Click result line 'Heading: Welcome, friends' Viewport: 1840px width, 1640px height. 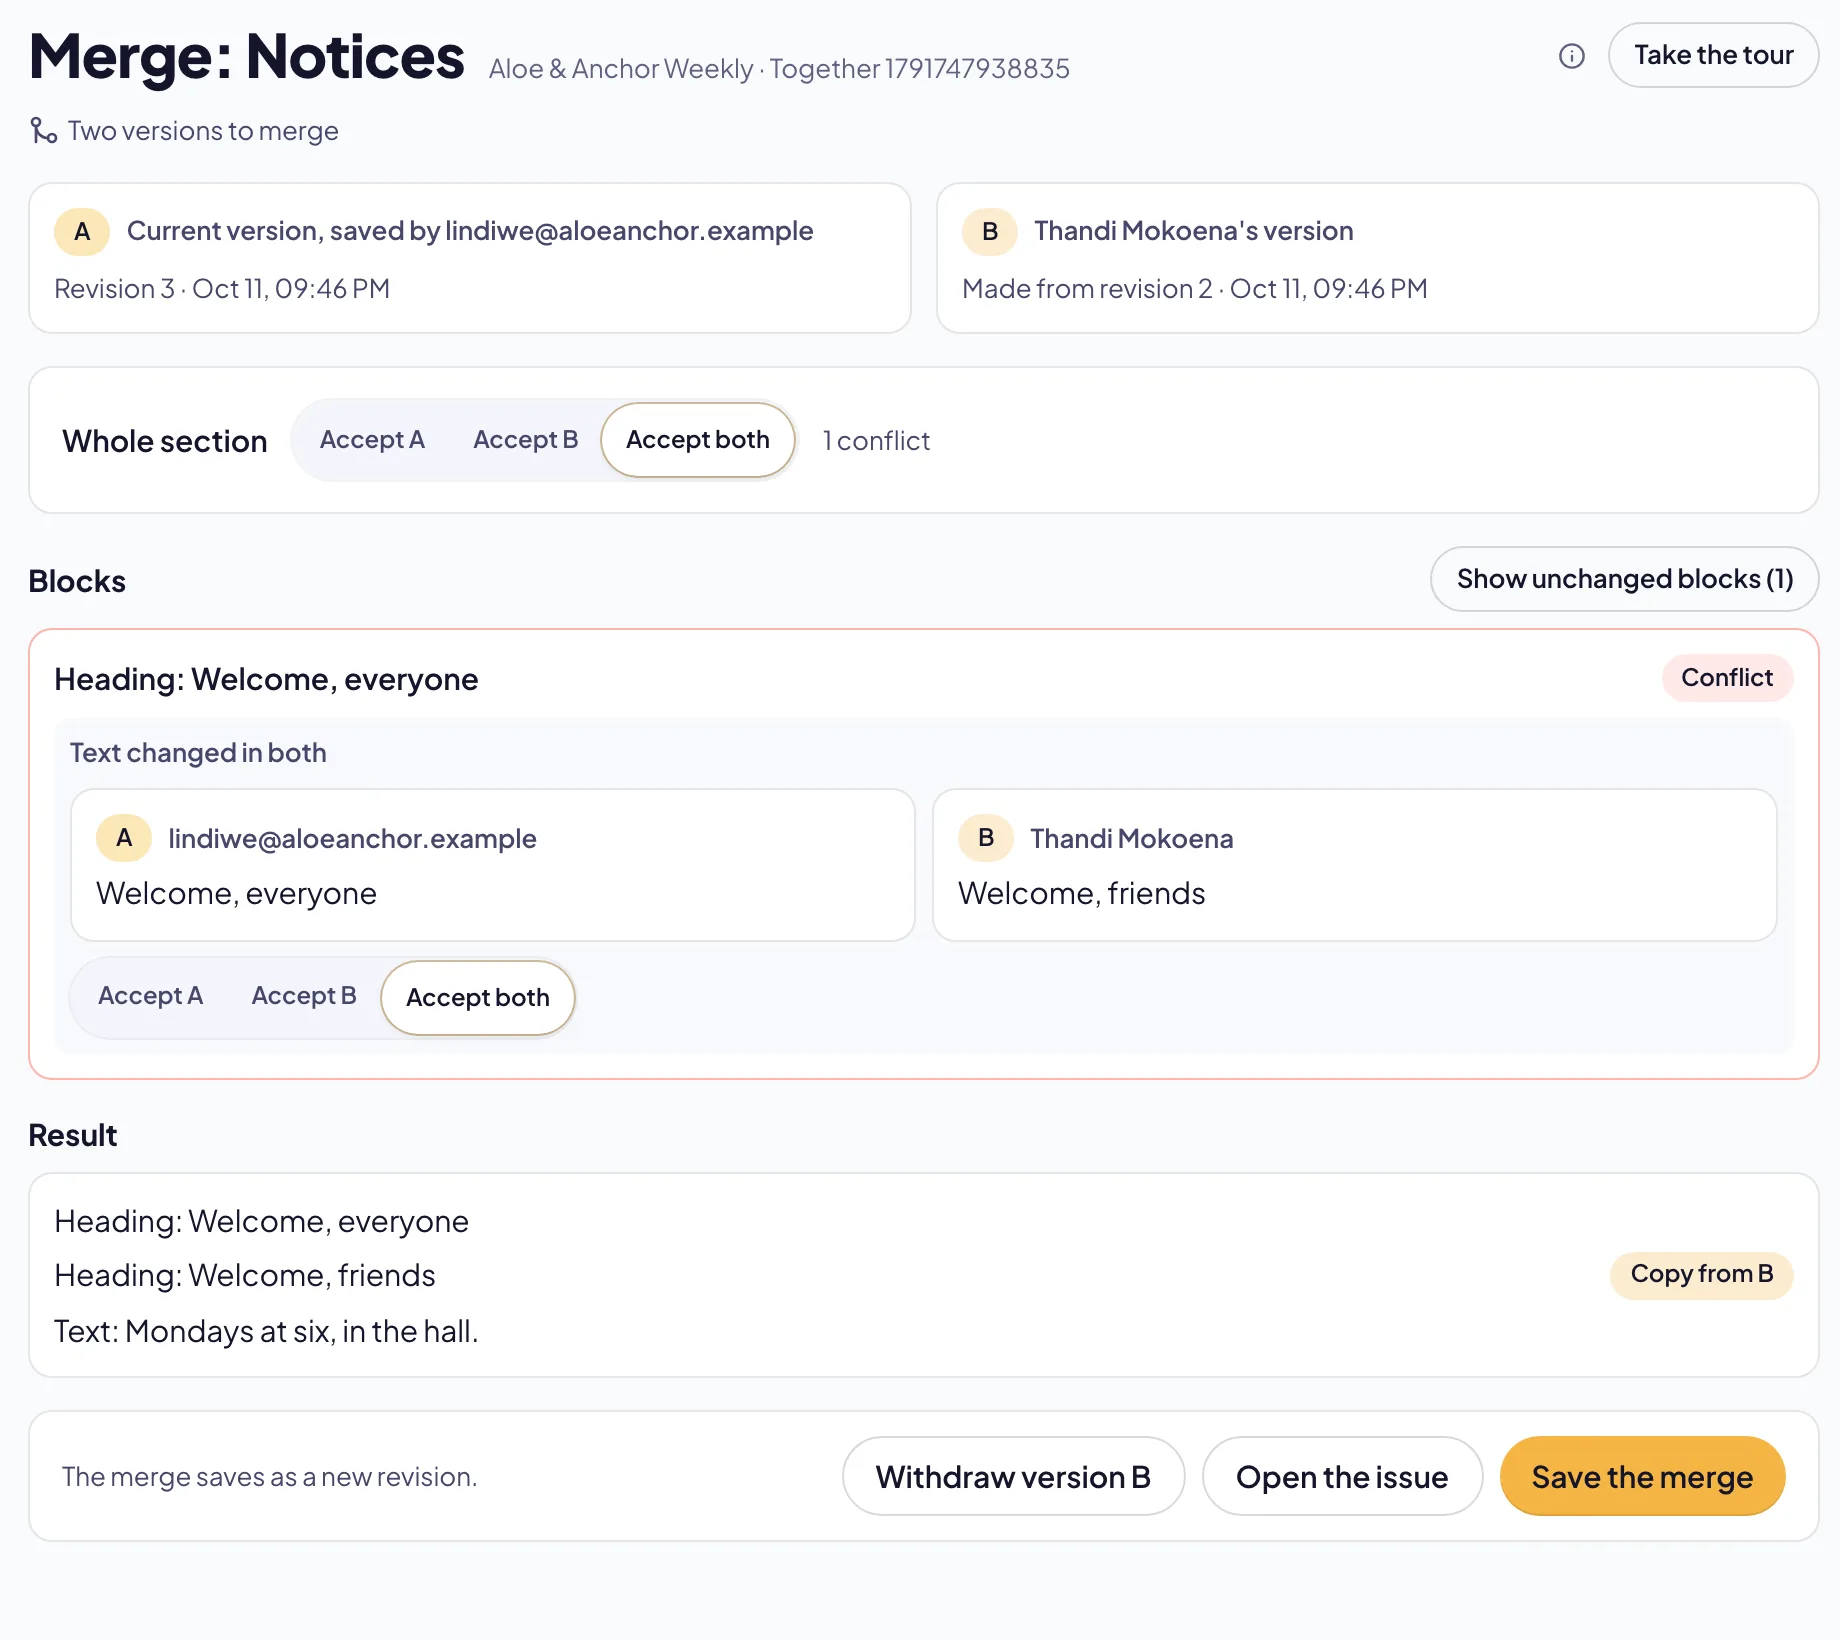pyautogui.click(x=245, y=1276)
